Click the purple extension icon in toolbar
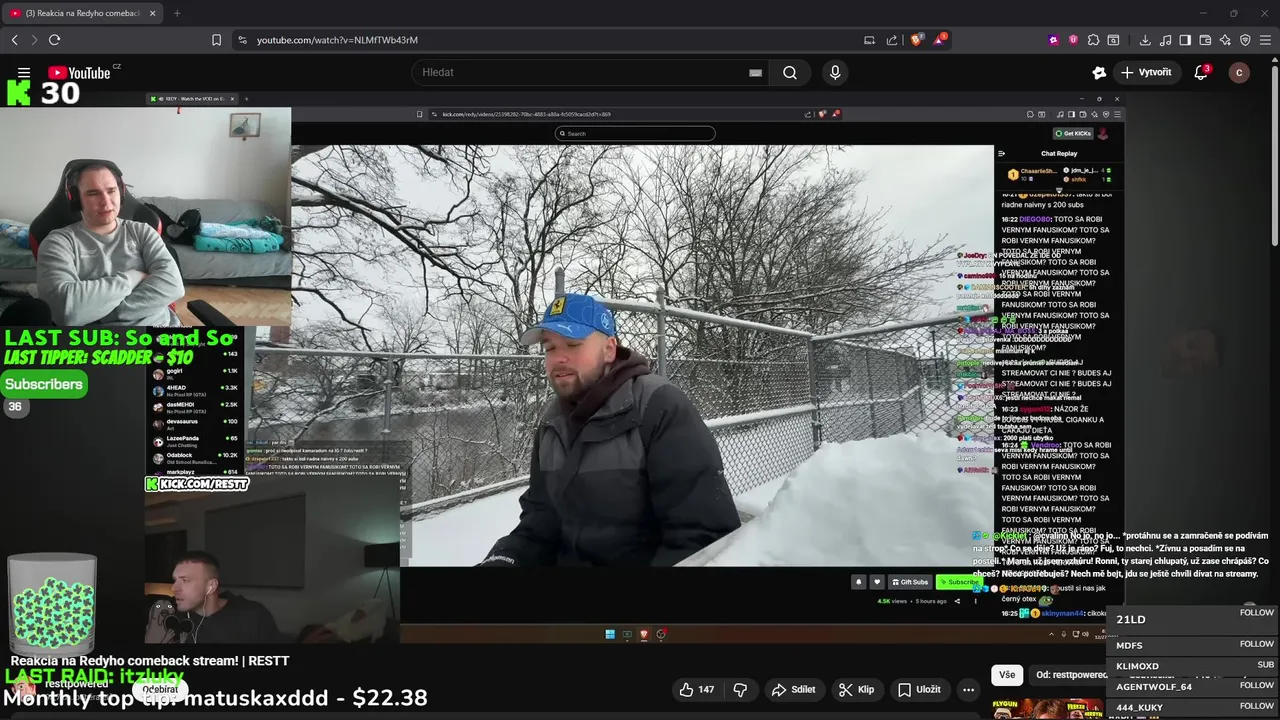 [x=1053, y=40]
